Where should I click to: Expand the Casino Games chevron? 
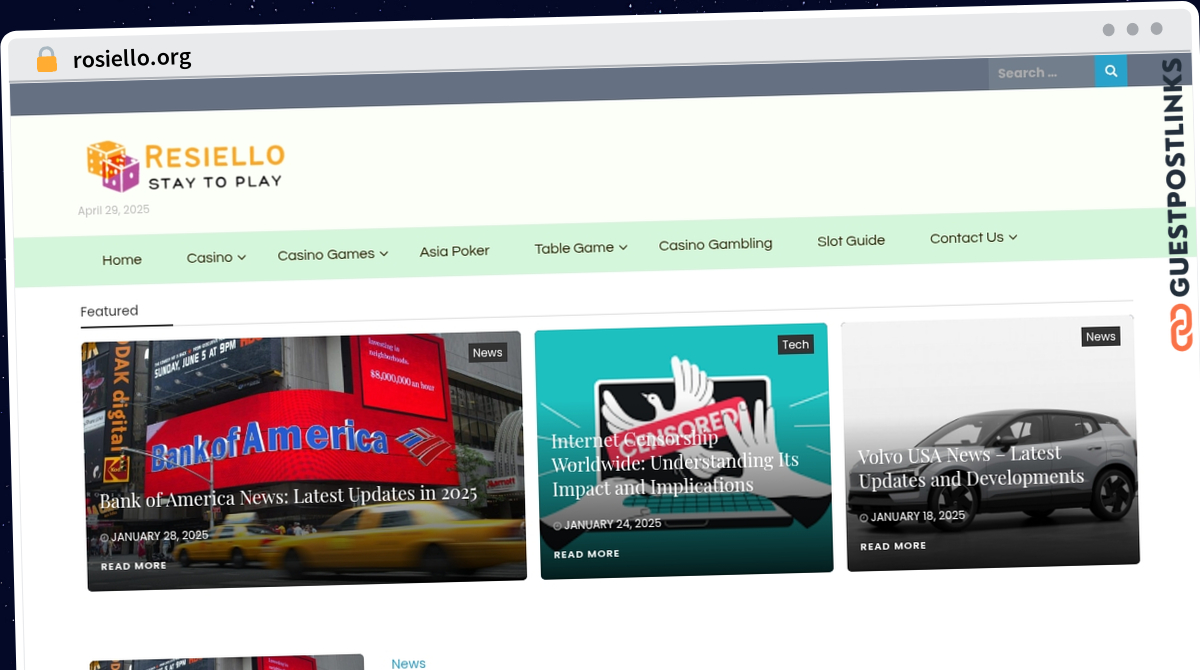(383, 254)
